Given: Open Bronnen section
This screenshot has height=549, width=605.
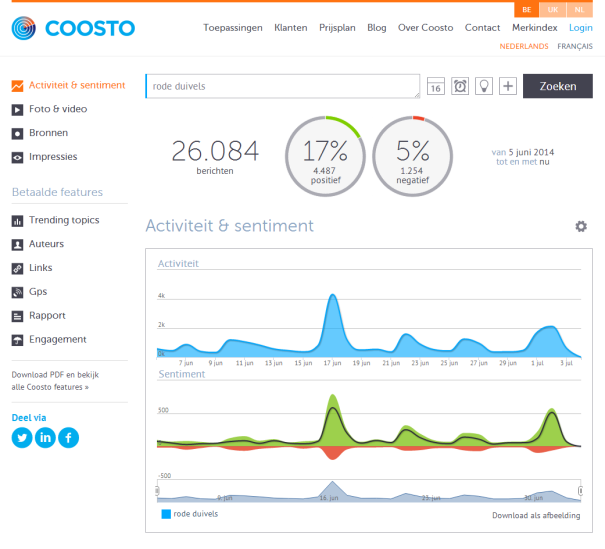Looking at the screenshot, I should click(x=48, y=133).
